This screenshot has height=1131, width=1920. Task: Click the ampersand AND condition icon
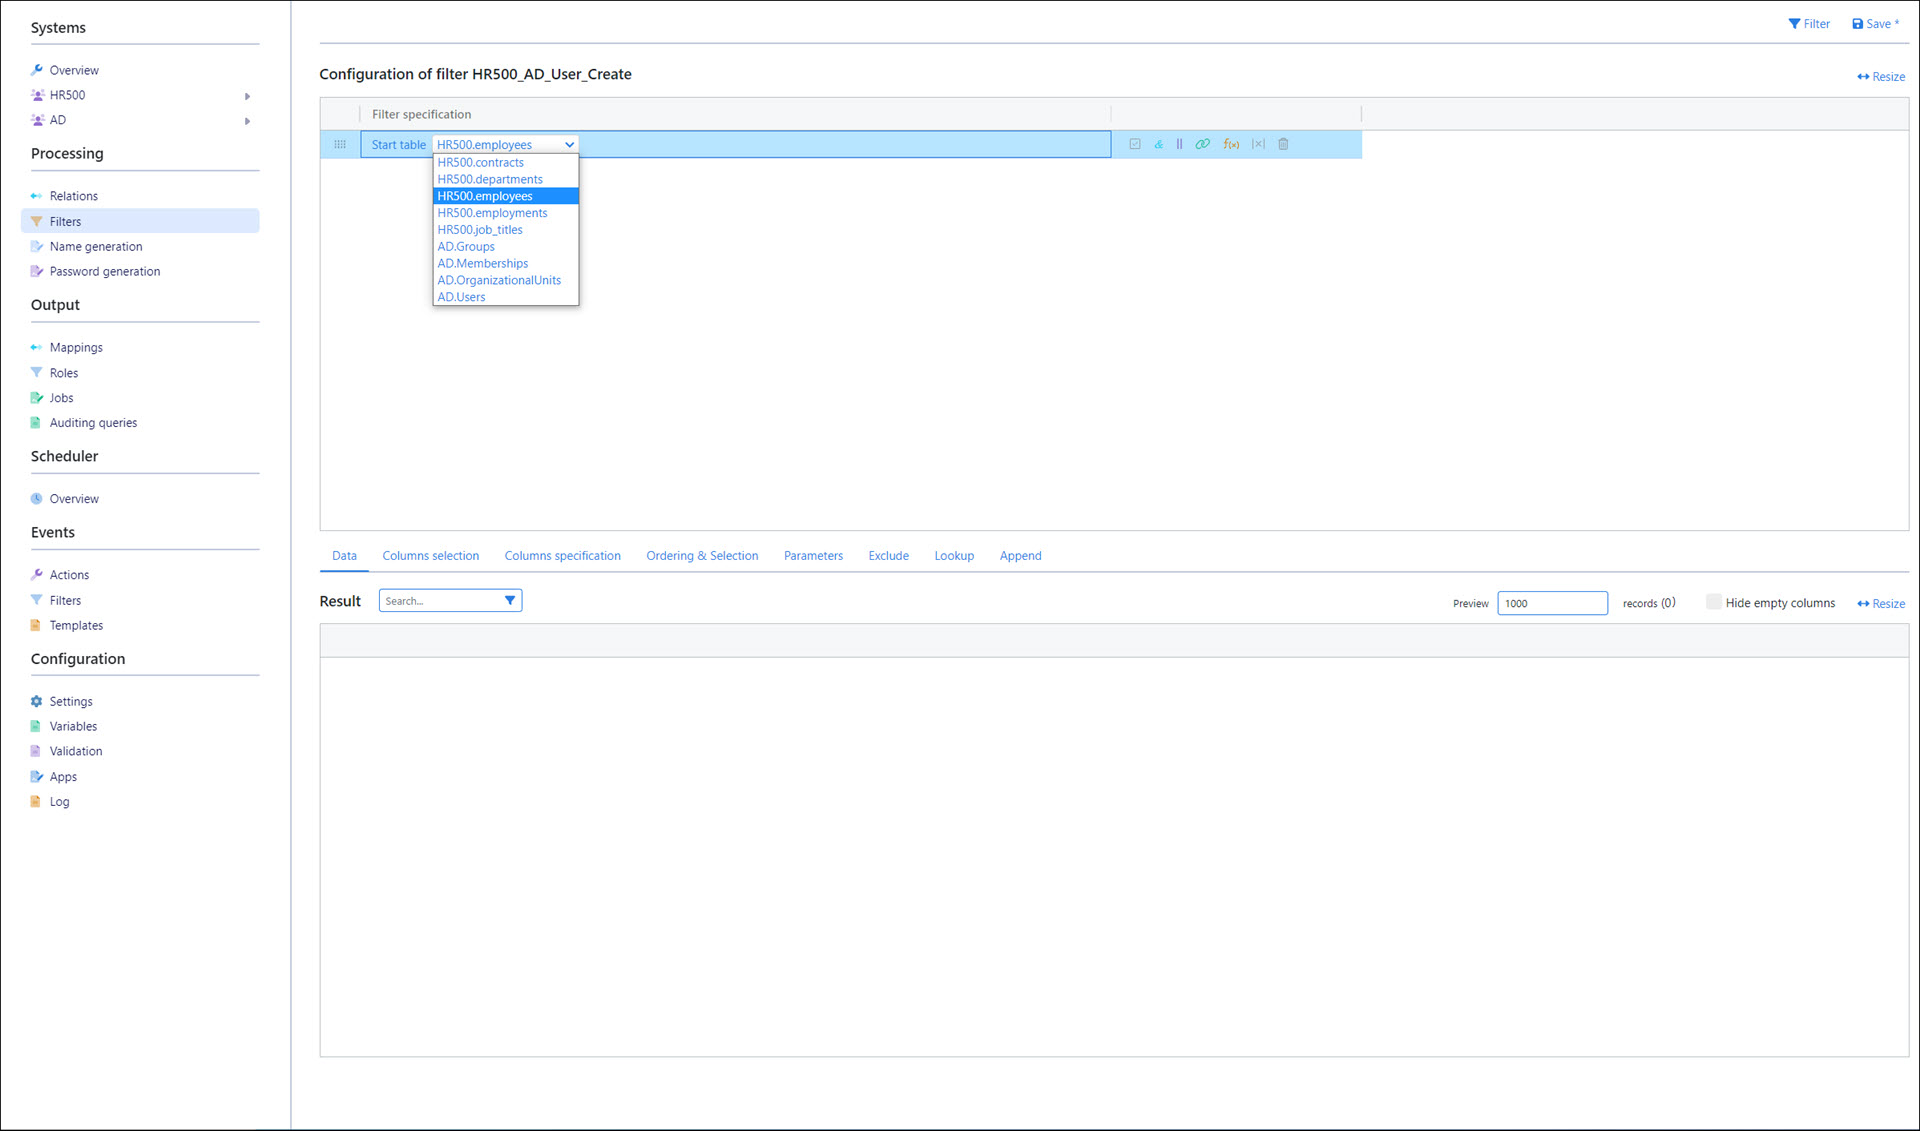click(x=1158, y=144)
